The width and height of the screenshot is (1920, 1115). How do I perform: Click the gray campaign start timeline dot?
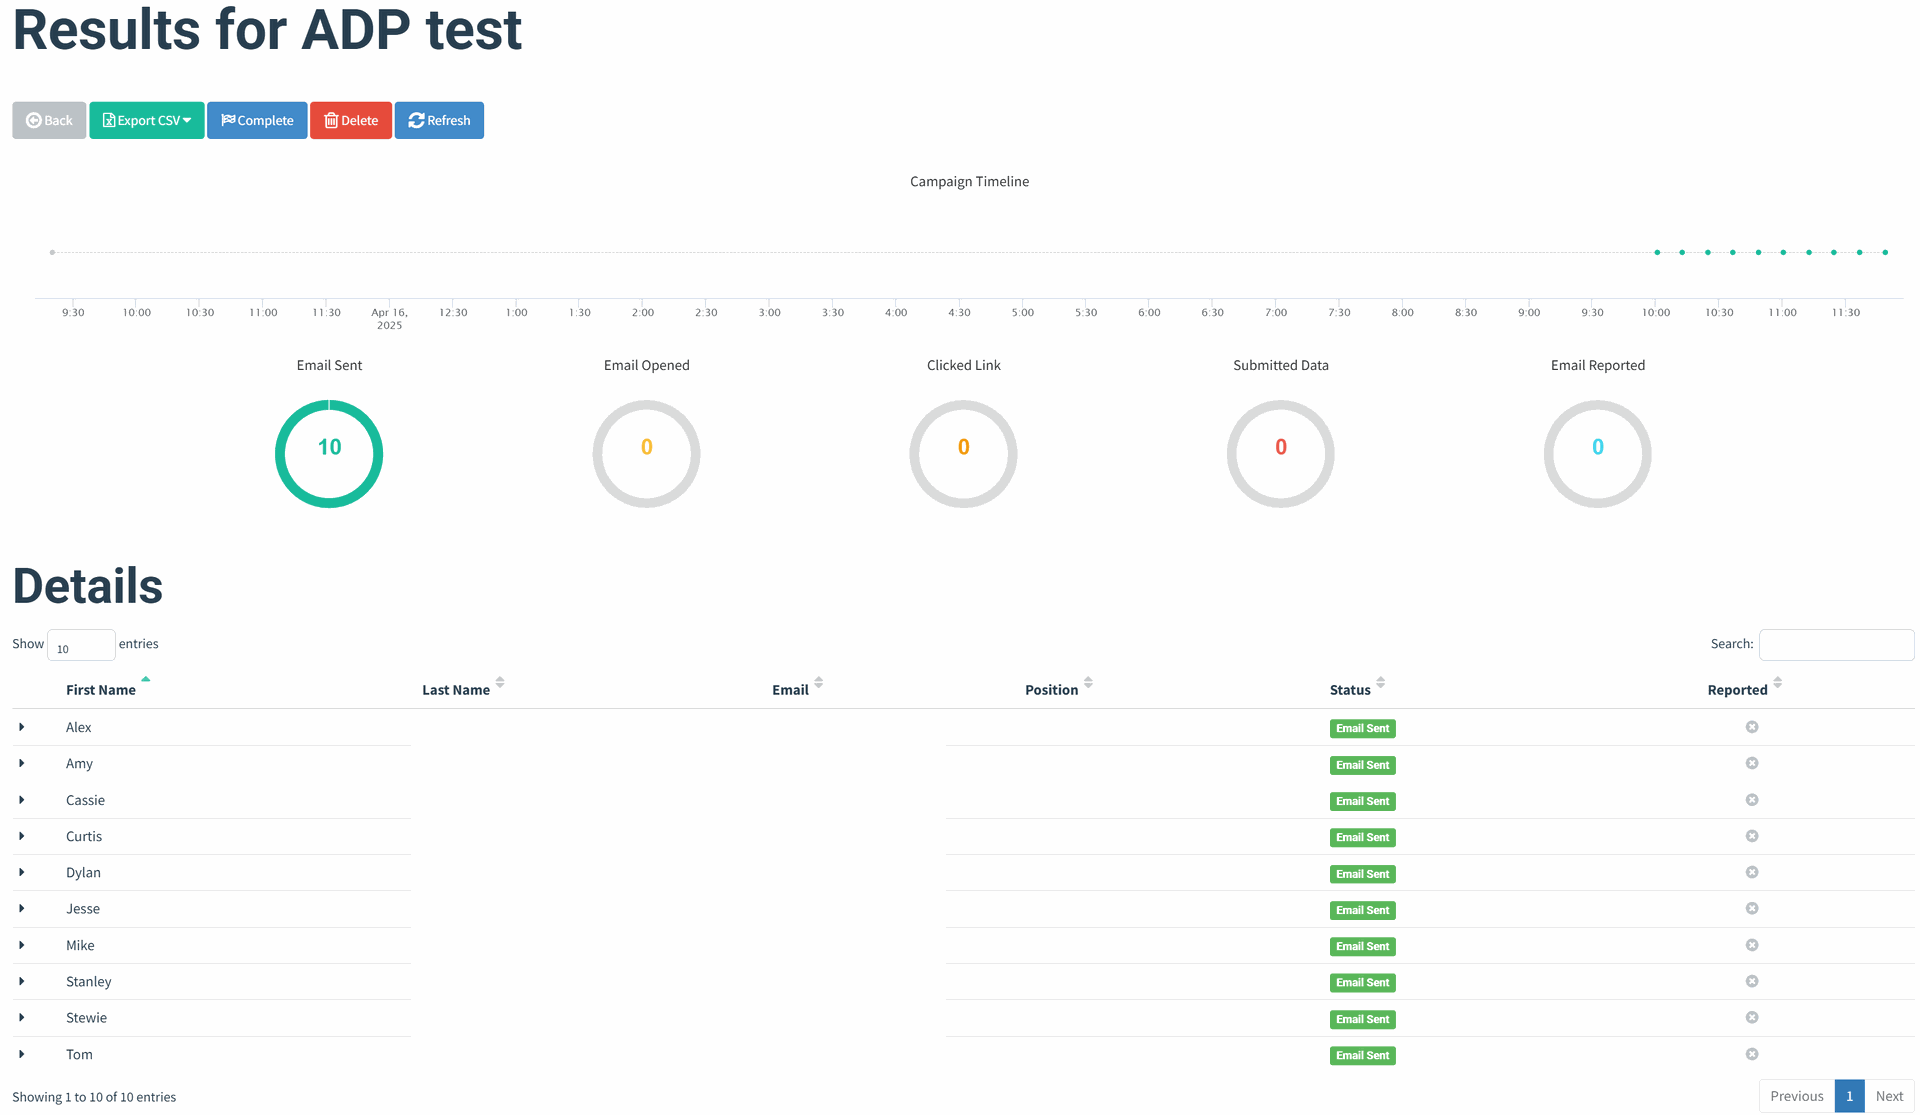click(x=52, y=252)
